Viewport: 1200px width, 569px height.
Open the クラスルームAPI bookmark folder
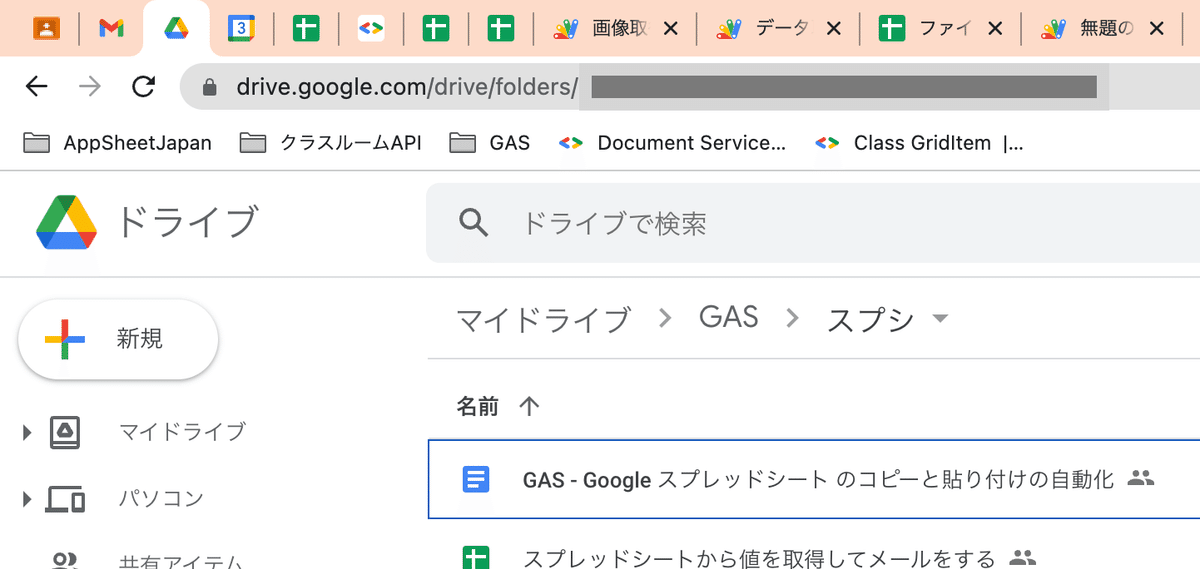pos(331,143)
